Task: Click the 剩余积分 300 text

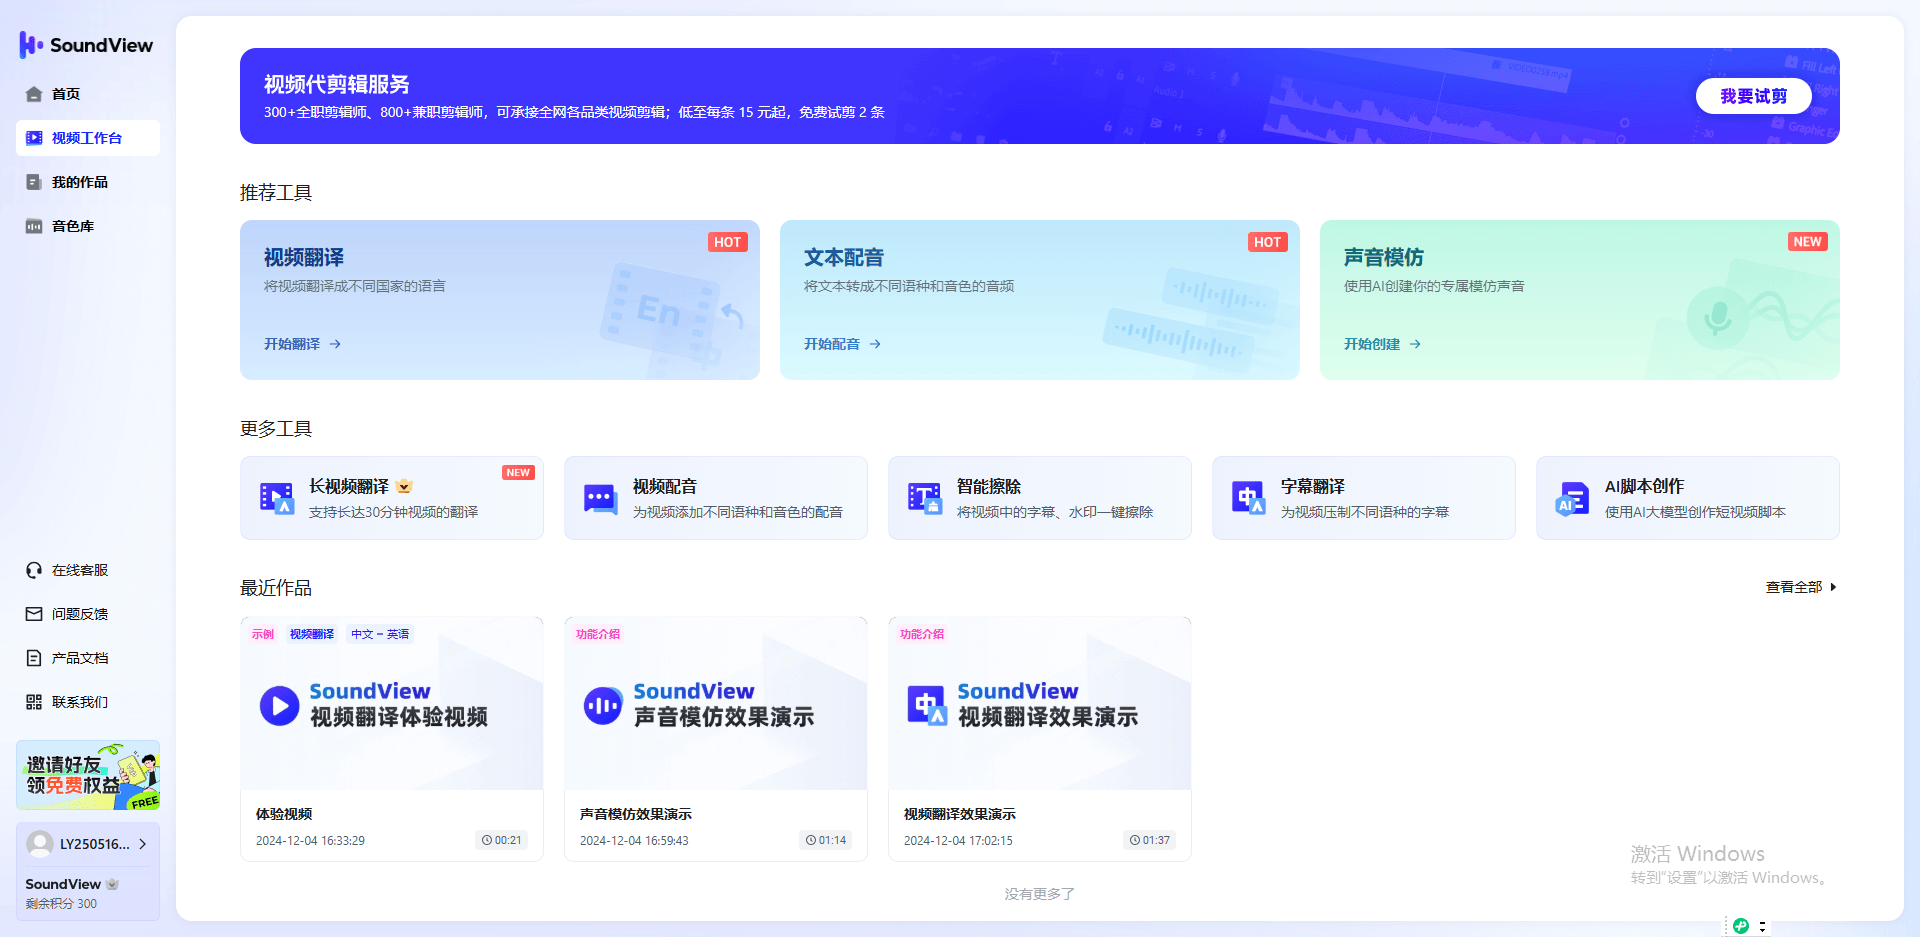Action: coord(61,904)
